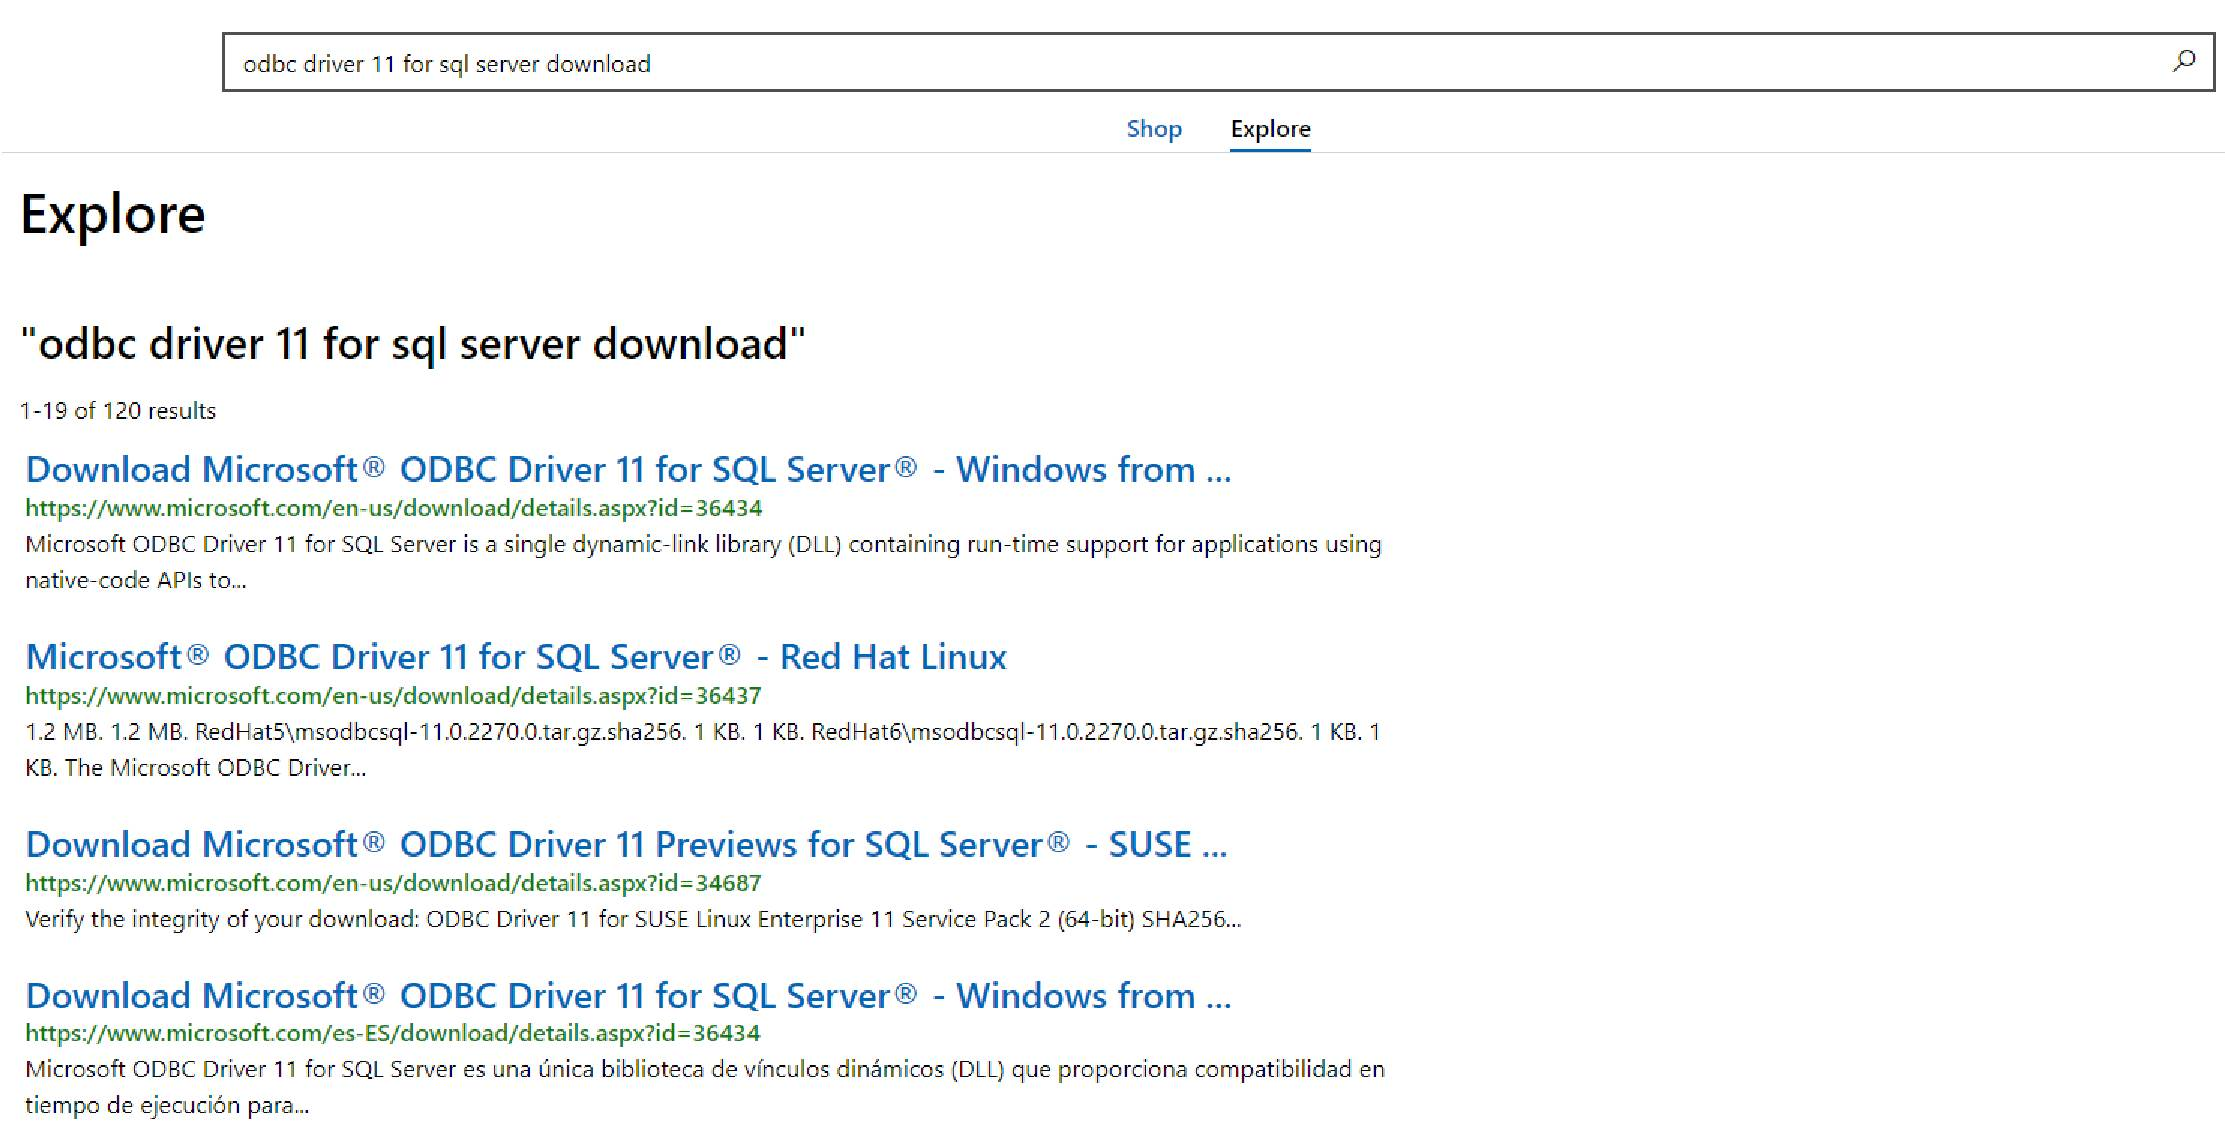Viewport: 2225px width, 1143px height.
Task: Click the Spanish description text of last result
Action: coord(704,1069)
